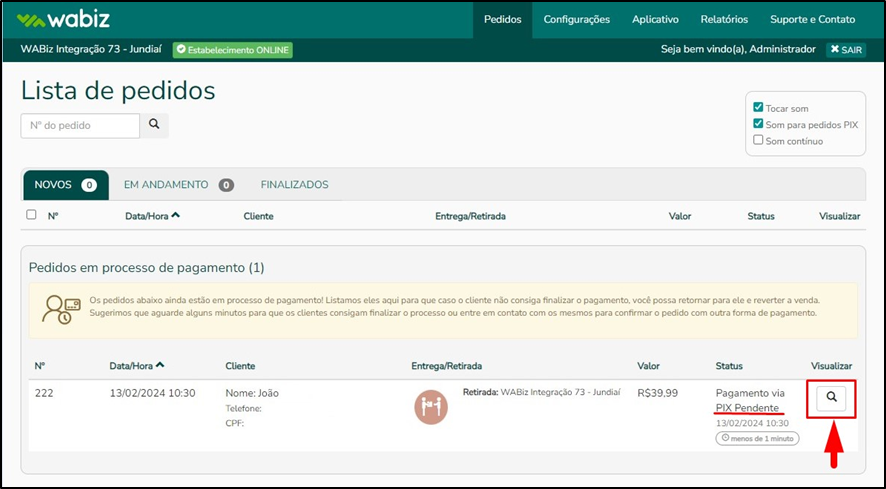Image resolution: width=886 pixels, height=489 pixels.
Task: Click the Telefone label in order 222
Action: coord(244,408)
